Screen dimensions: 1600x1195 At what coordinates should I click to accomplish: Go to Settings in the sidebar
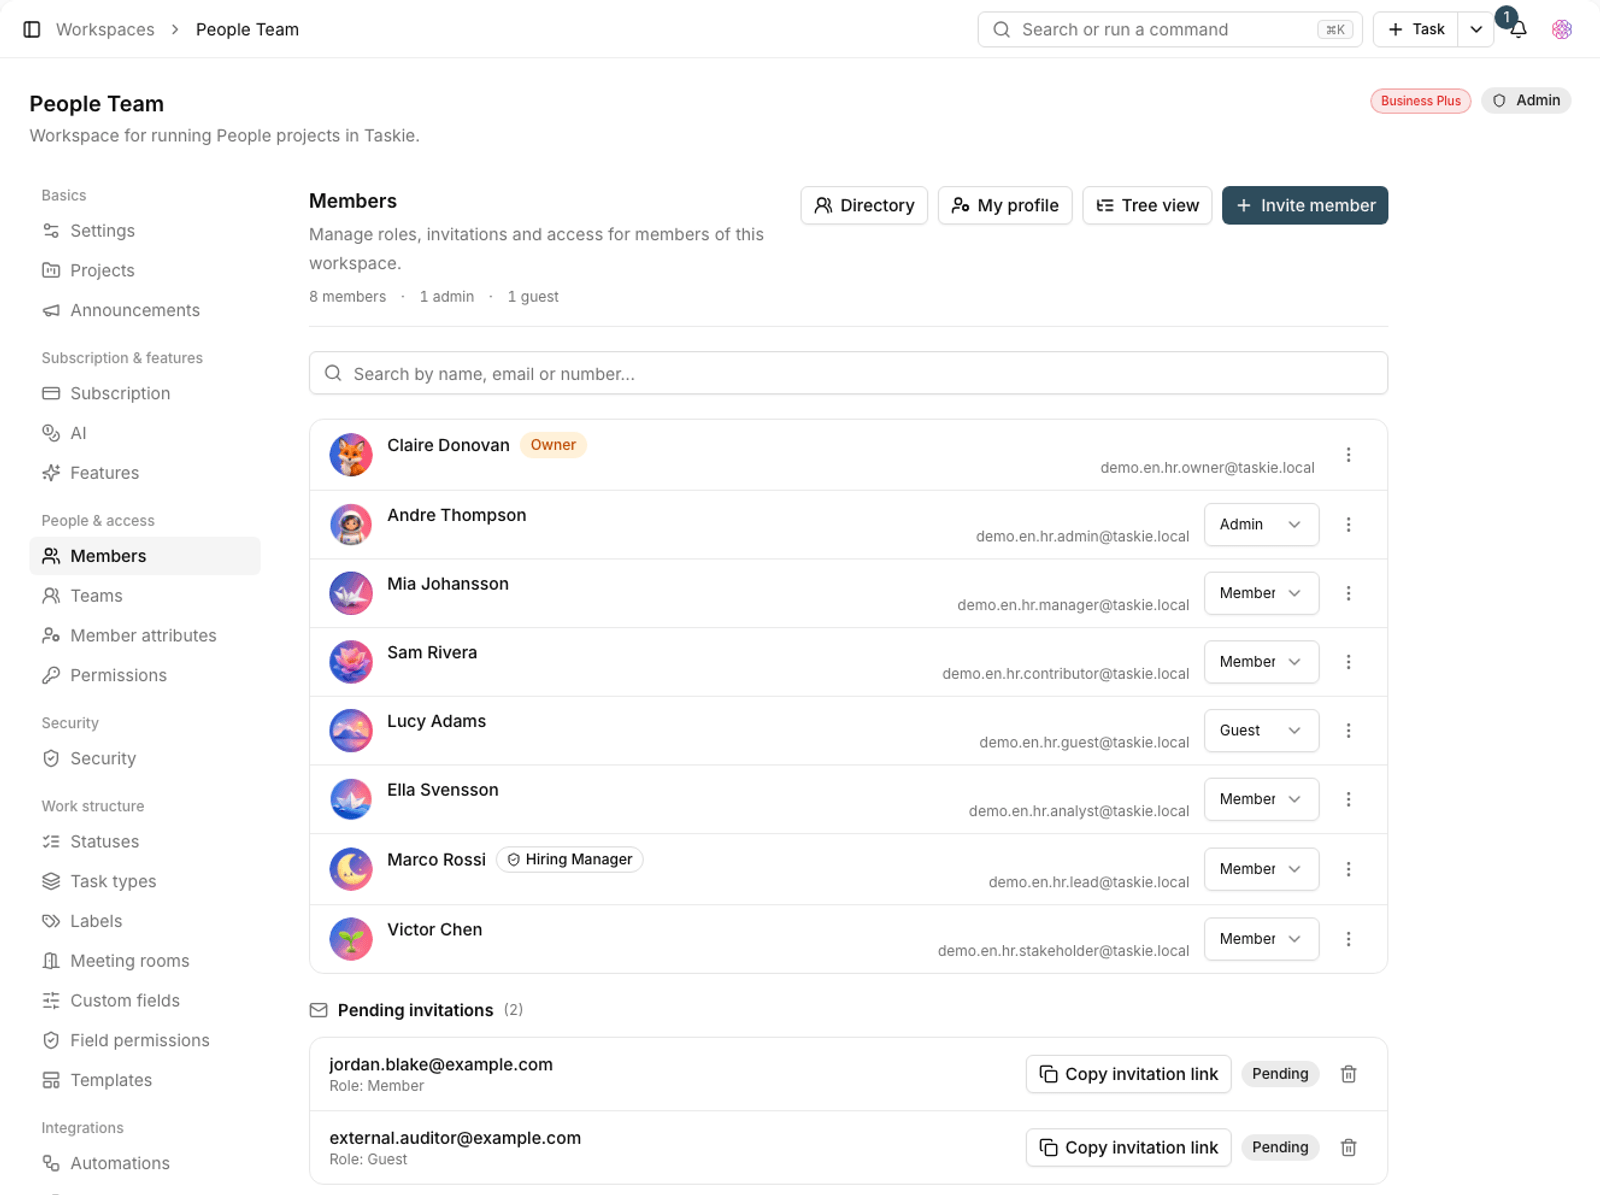pos(145,231)
